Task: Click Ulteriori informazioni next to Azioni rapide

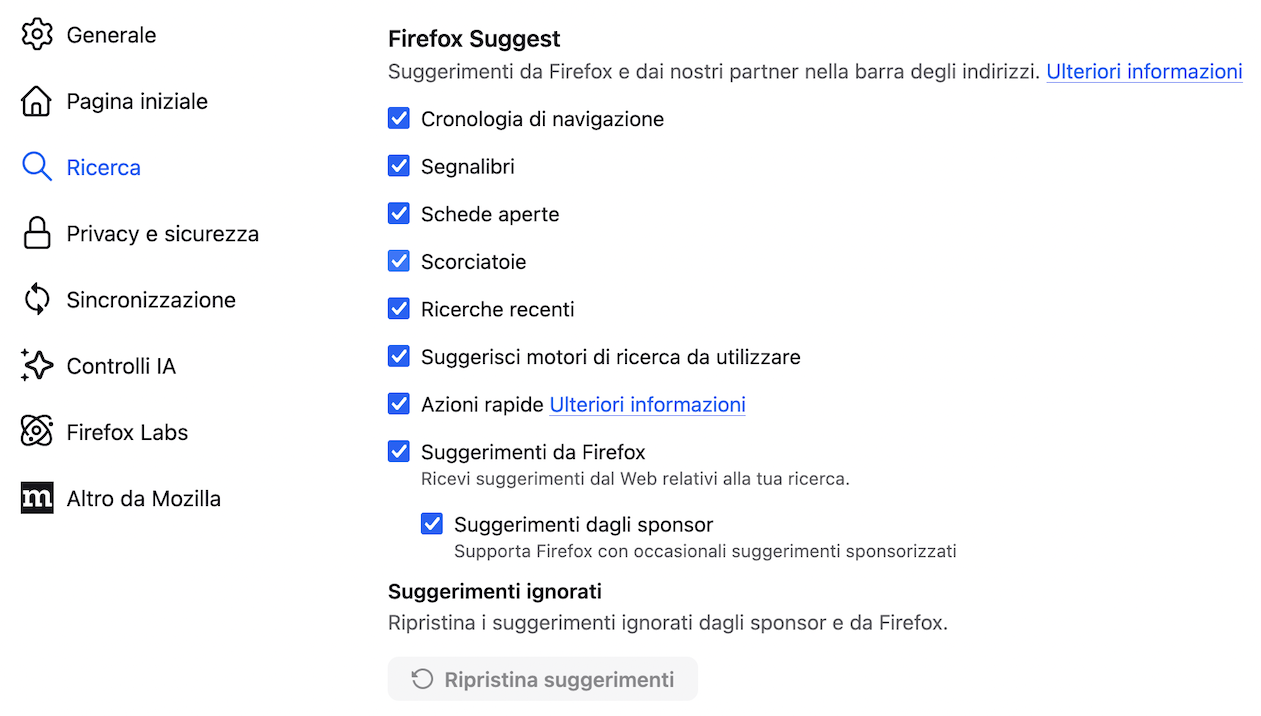Action: [647, 404]
